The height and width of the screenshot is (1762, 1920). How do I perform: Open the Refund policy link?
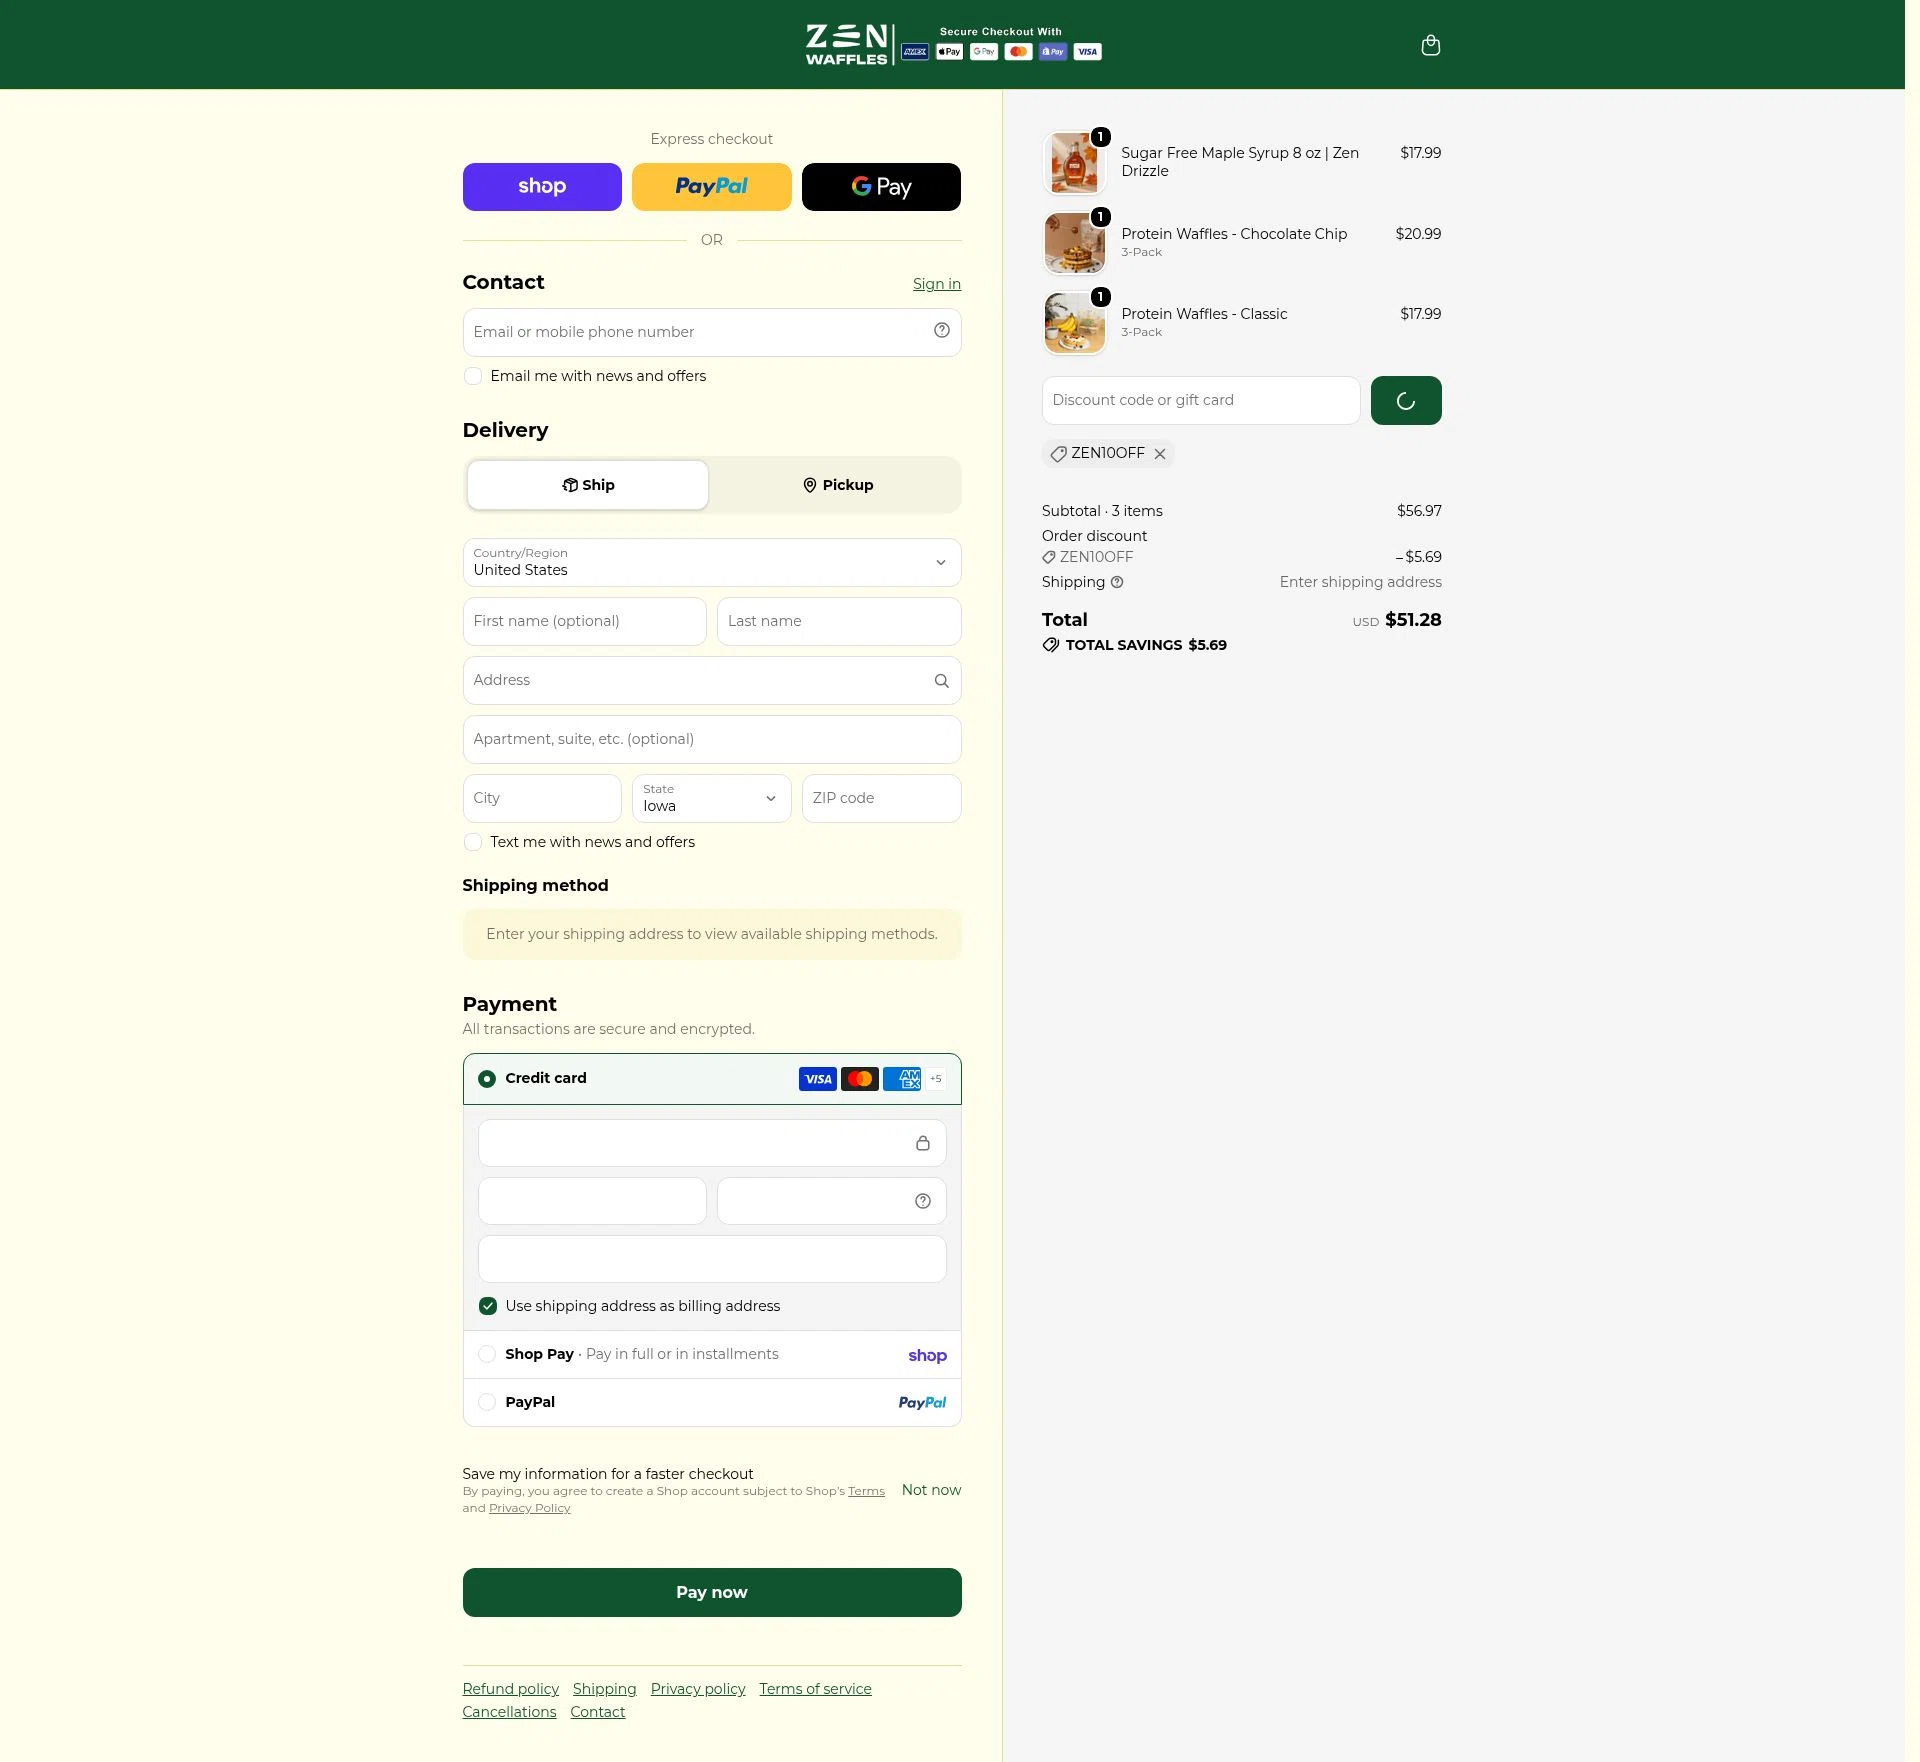[x=511, y=1689]
